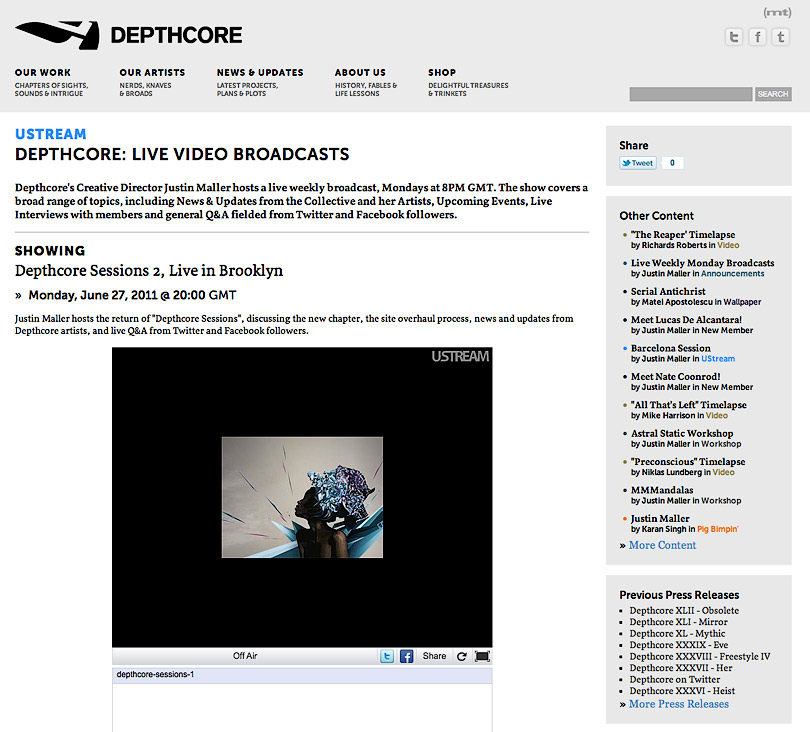Click the SEARCH button
The width and height of the screenshot is (810, 732).
click(x=773, y=94)
